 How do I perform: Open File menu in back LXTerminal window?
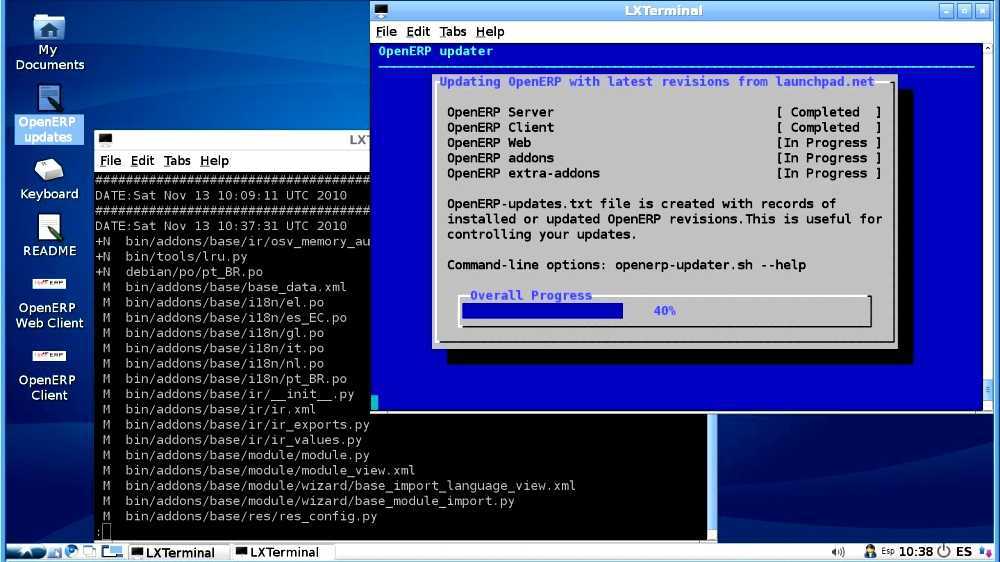tap(110, 161)
